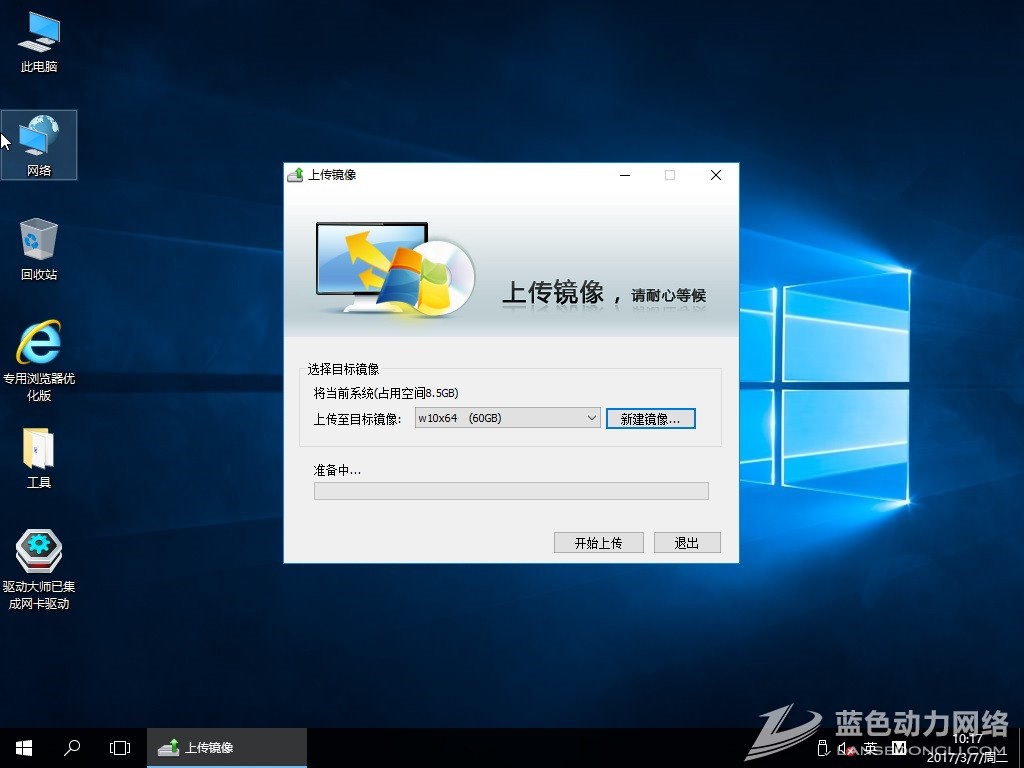Switch input language via 英 indicator
The height and width of the screenshot is (768, 1024).
(872, 748)
